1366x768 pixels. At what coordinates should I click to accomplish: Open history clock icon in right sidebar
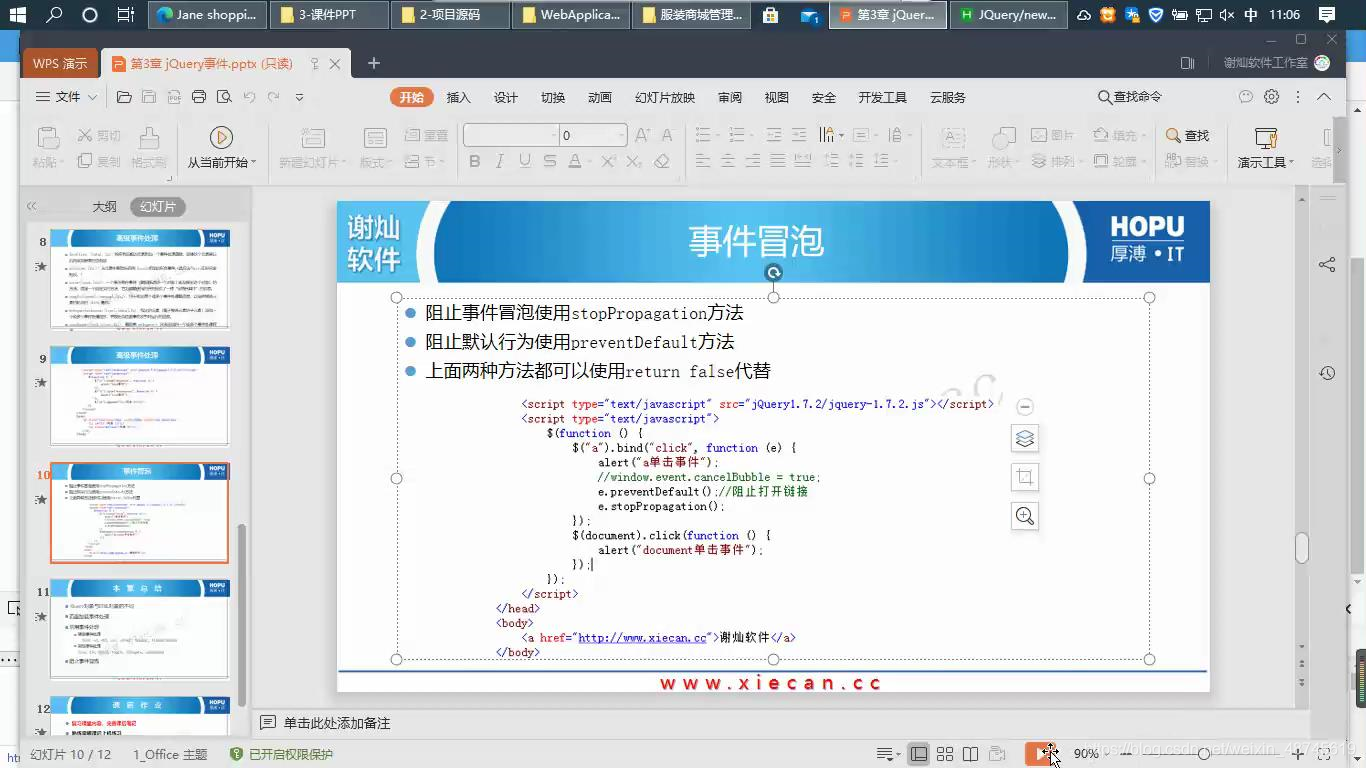[x=1327, y=373]
